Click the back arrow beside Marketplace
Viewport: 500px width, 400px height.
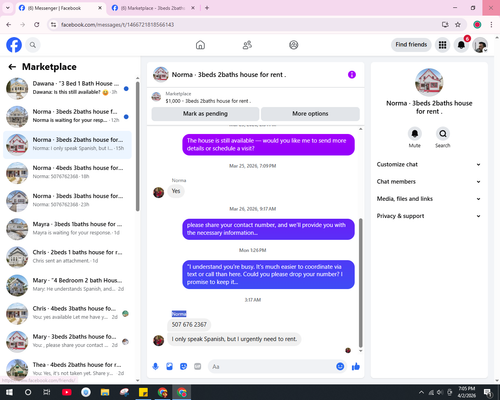12,67
